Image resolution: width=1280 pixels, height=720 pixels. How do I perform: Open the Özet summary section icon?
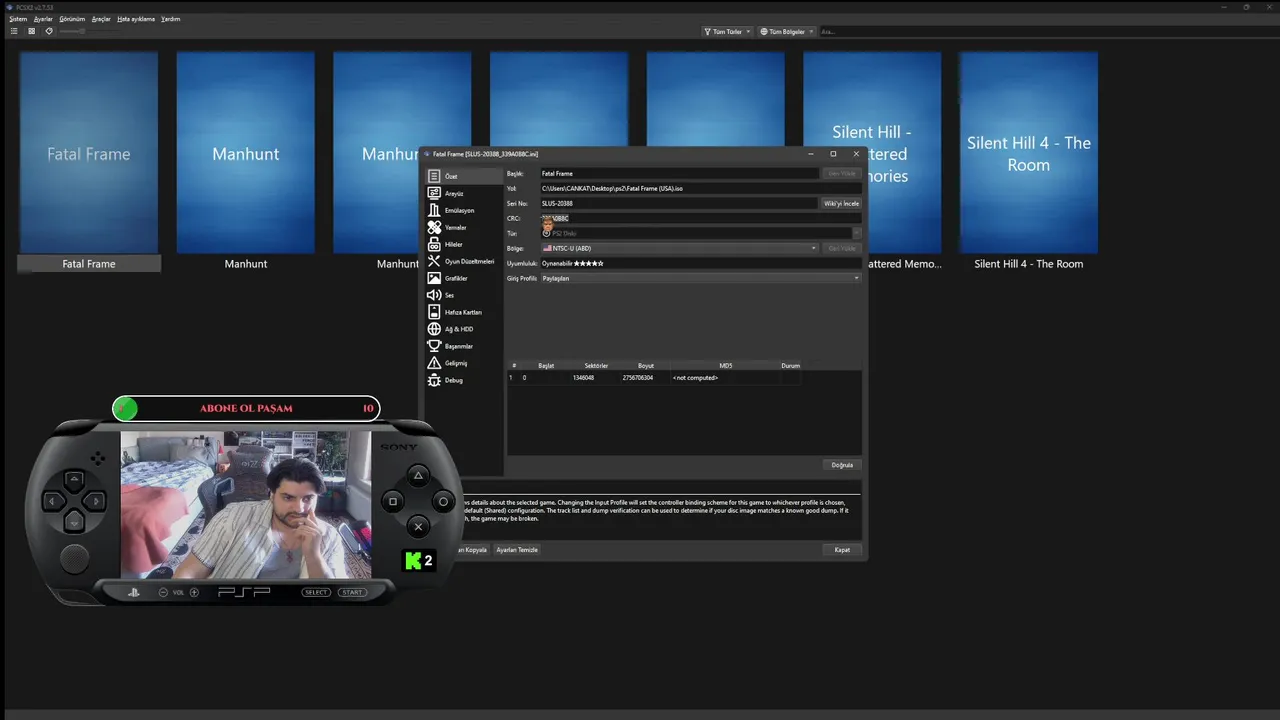point(434,176)
